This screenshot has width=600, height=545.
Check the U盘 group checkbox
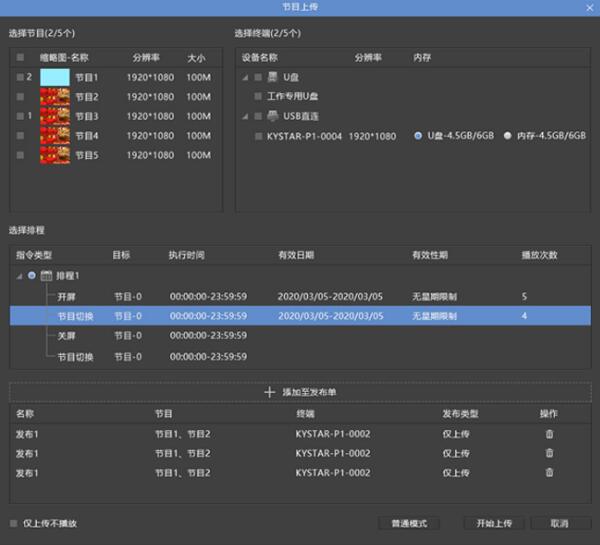[258, 77]
